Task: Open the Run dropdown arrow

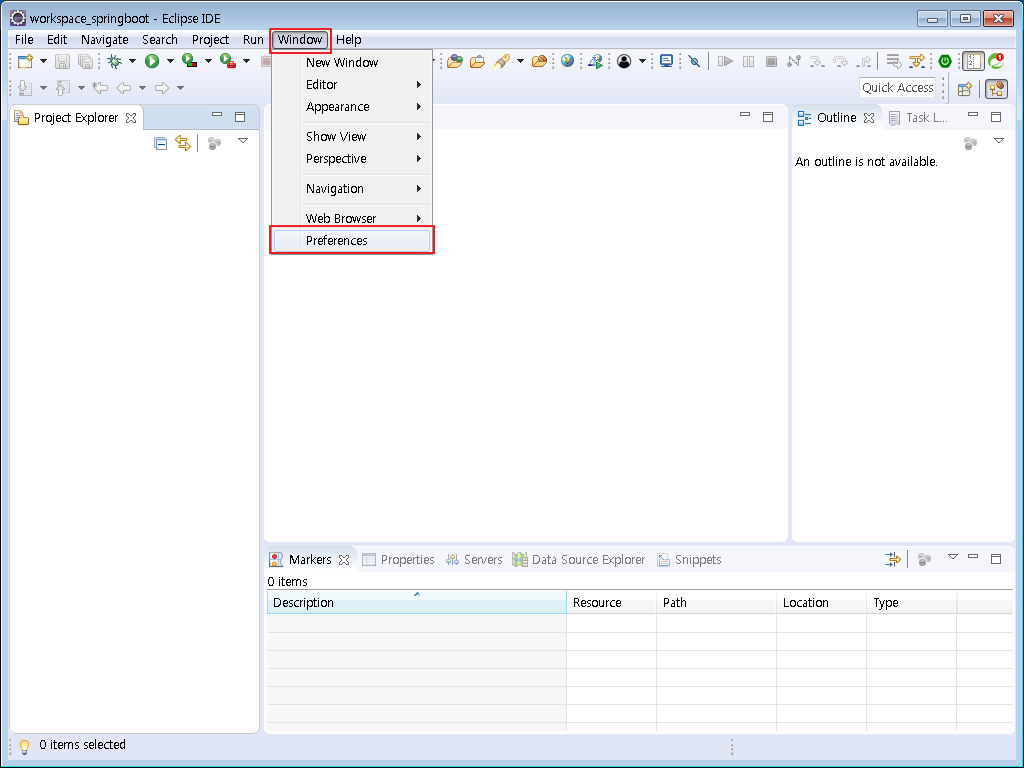Action: click(170, 61)
